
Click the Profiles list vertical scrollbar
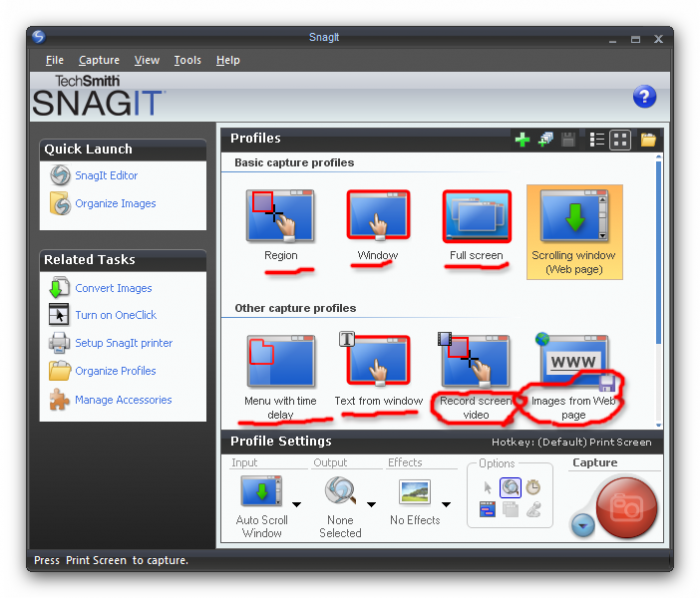click(658, 252)
